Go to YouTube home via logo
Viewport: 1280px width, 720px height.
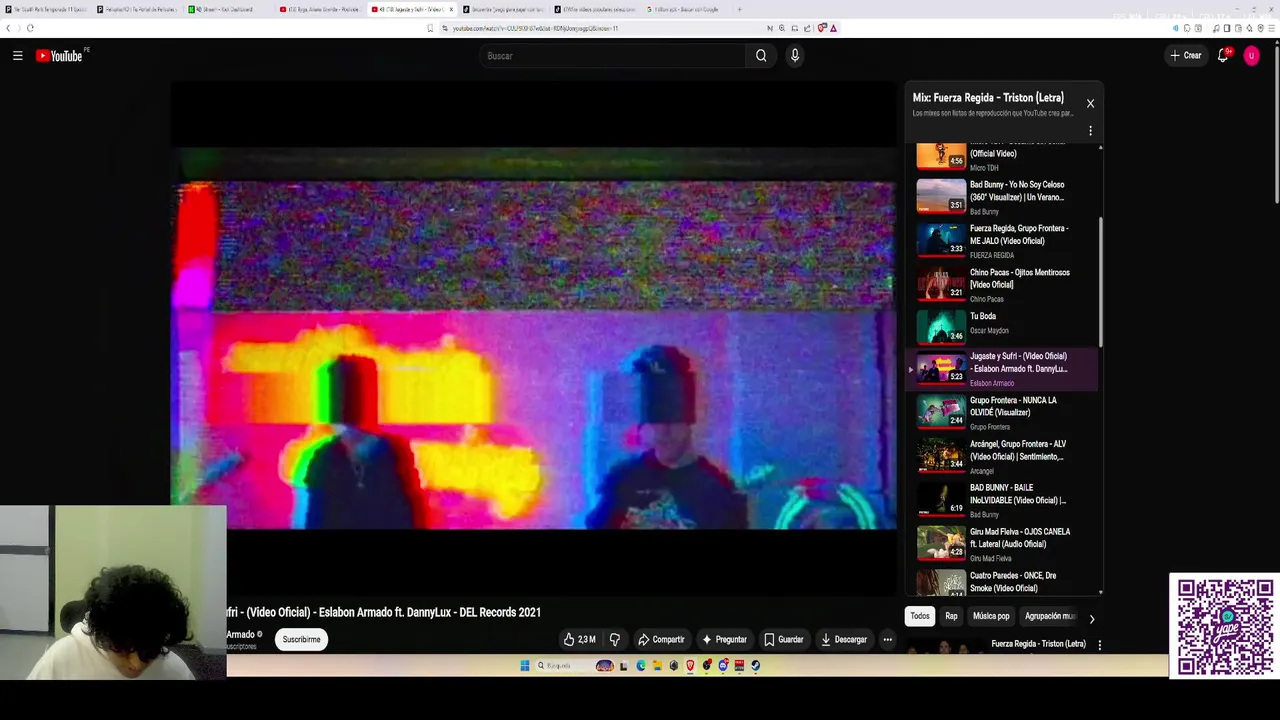click(x=59, y=56)
